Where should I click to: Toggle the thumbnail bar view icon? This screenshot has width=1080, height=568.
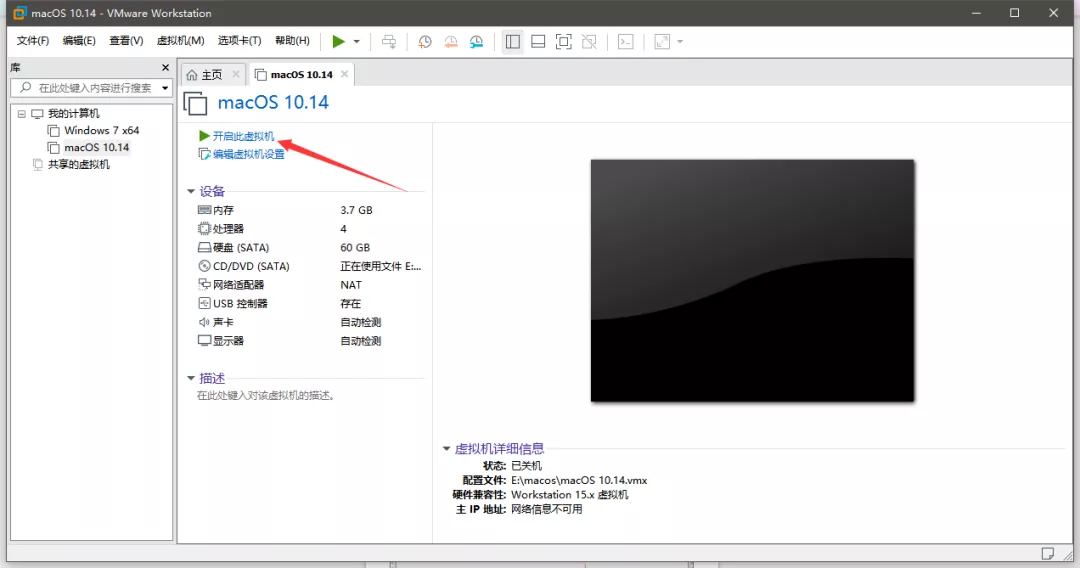538,41
